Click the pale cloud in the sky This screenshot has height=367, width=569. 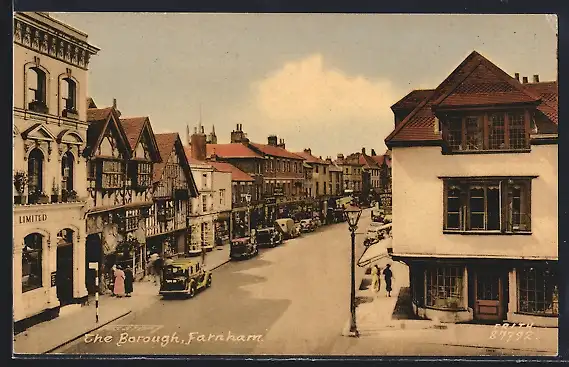[x=323, y=91]
